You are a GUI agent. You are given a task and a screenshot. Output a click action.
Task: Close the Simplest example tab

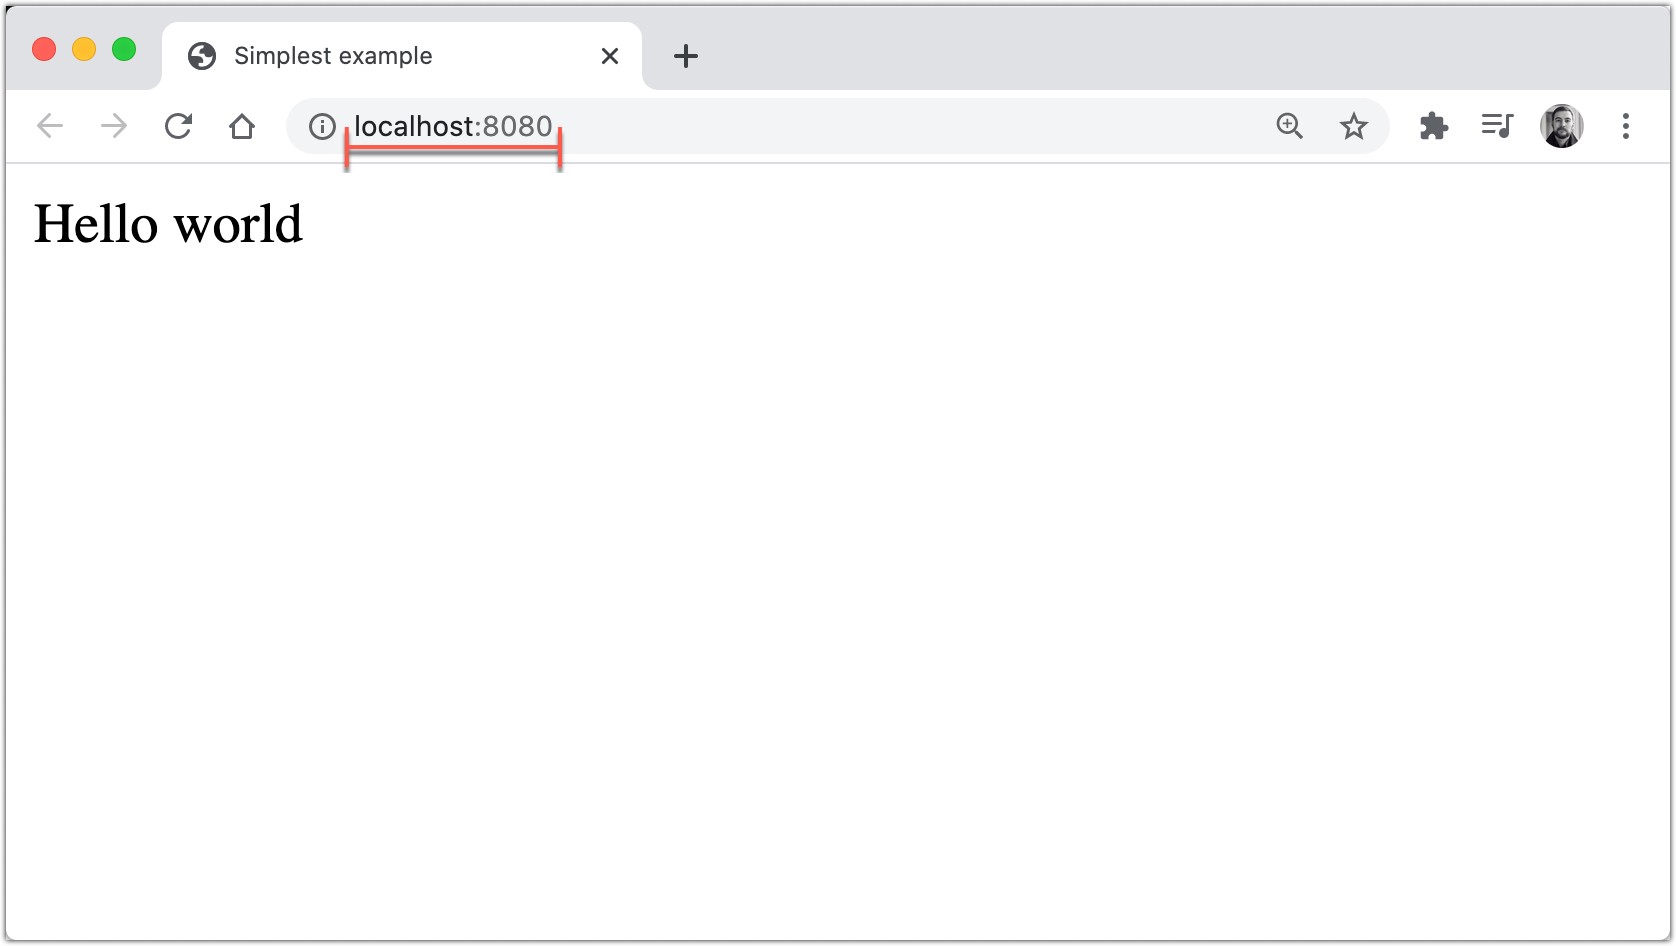(610, 56)
